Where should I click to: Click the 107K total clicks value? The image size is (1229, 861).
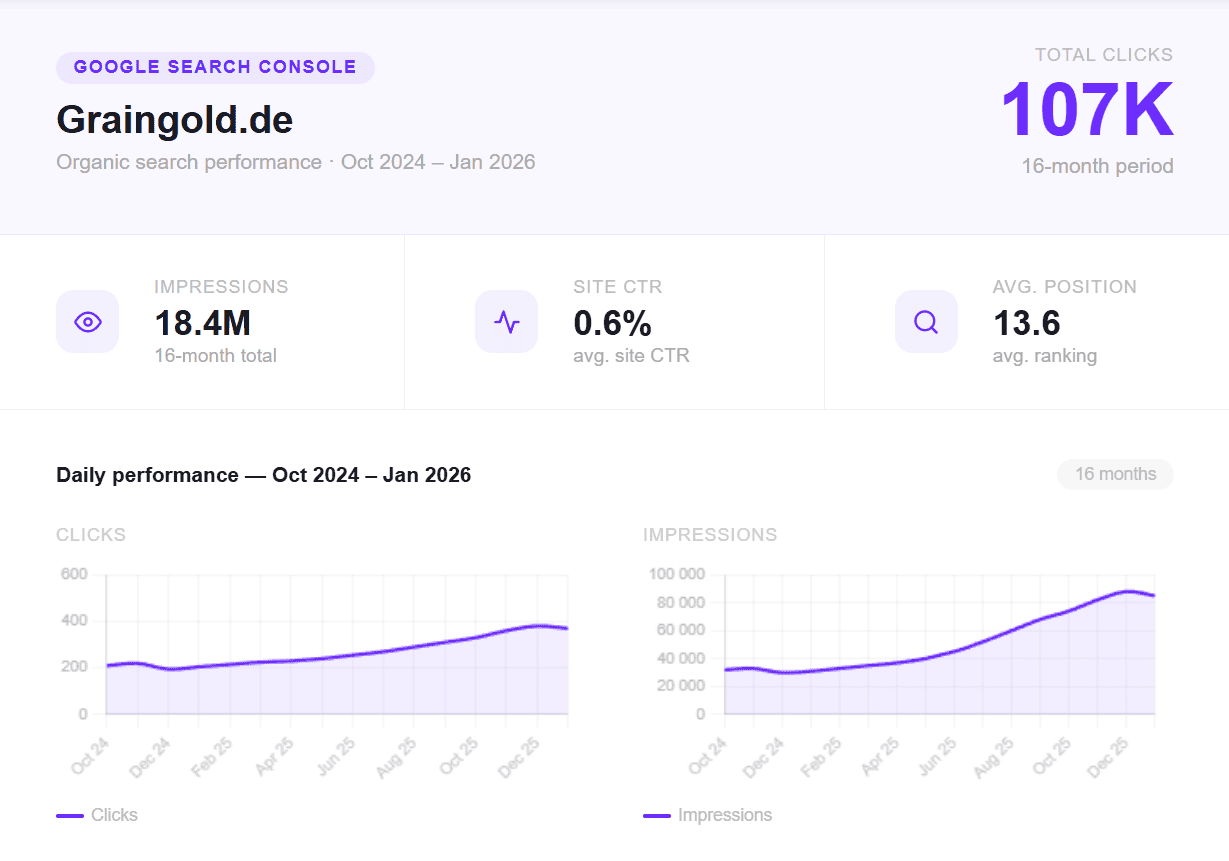1087,110
